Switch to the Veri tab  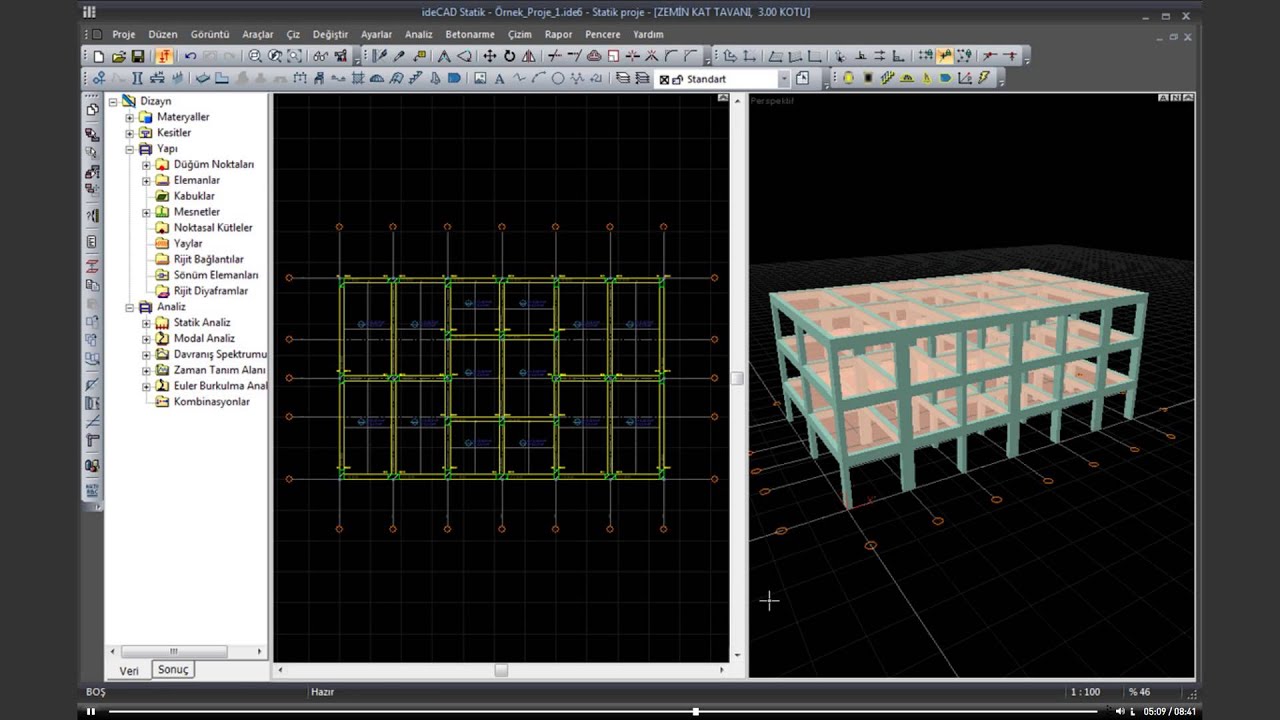coord(129,671)
